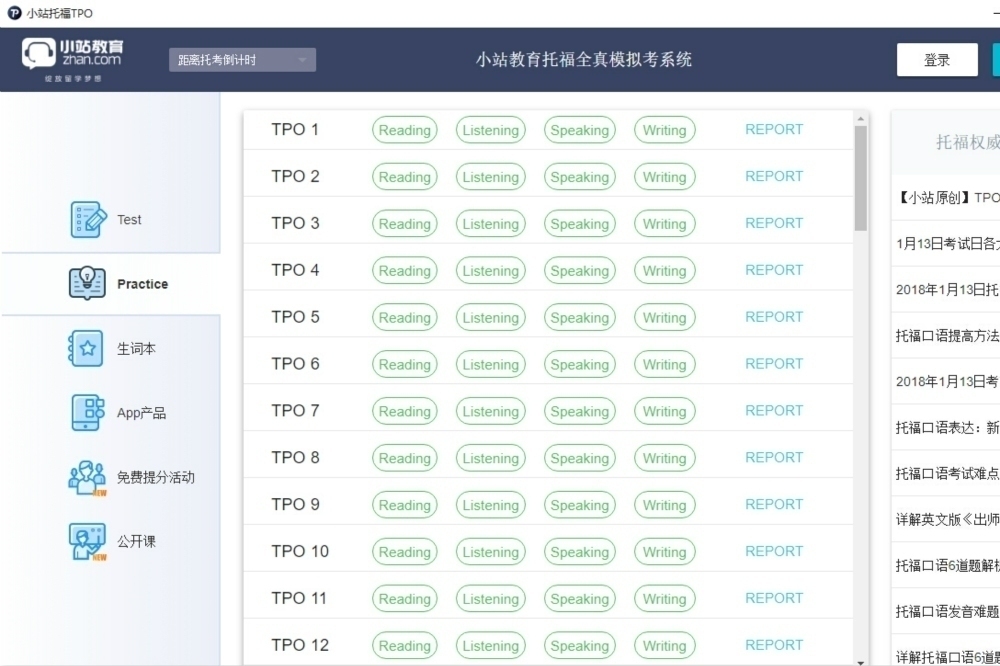Start TPO 1 Speaking practice
The image size is (1000, 666).
[x=580, y=130]
